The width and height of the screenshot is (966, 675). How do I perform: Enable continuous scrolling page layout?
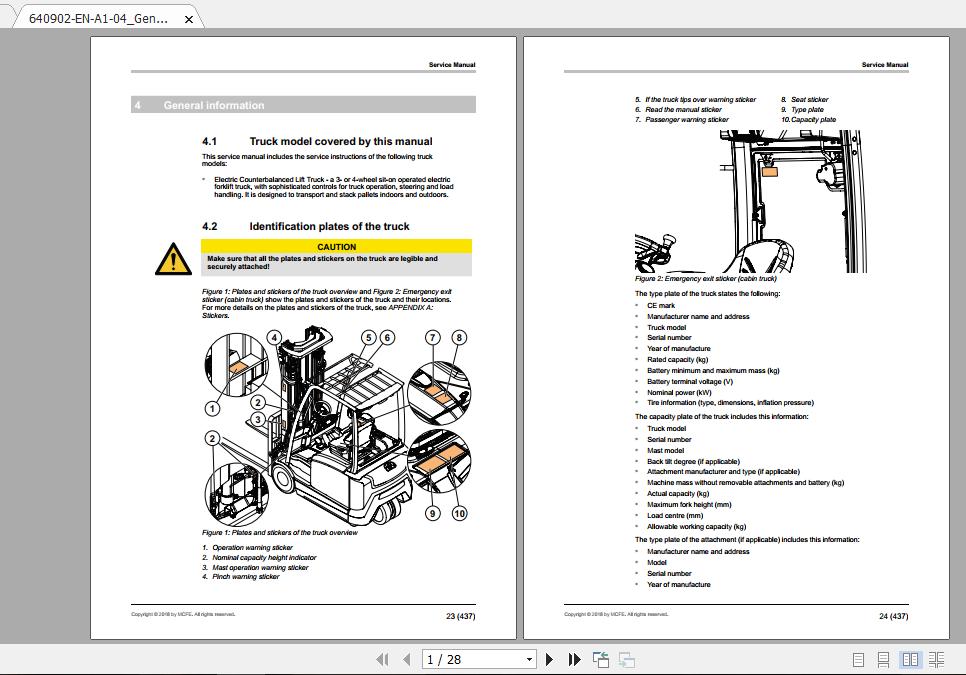coord(883,659)
